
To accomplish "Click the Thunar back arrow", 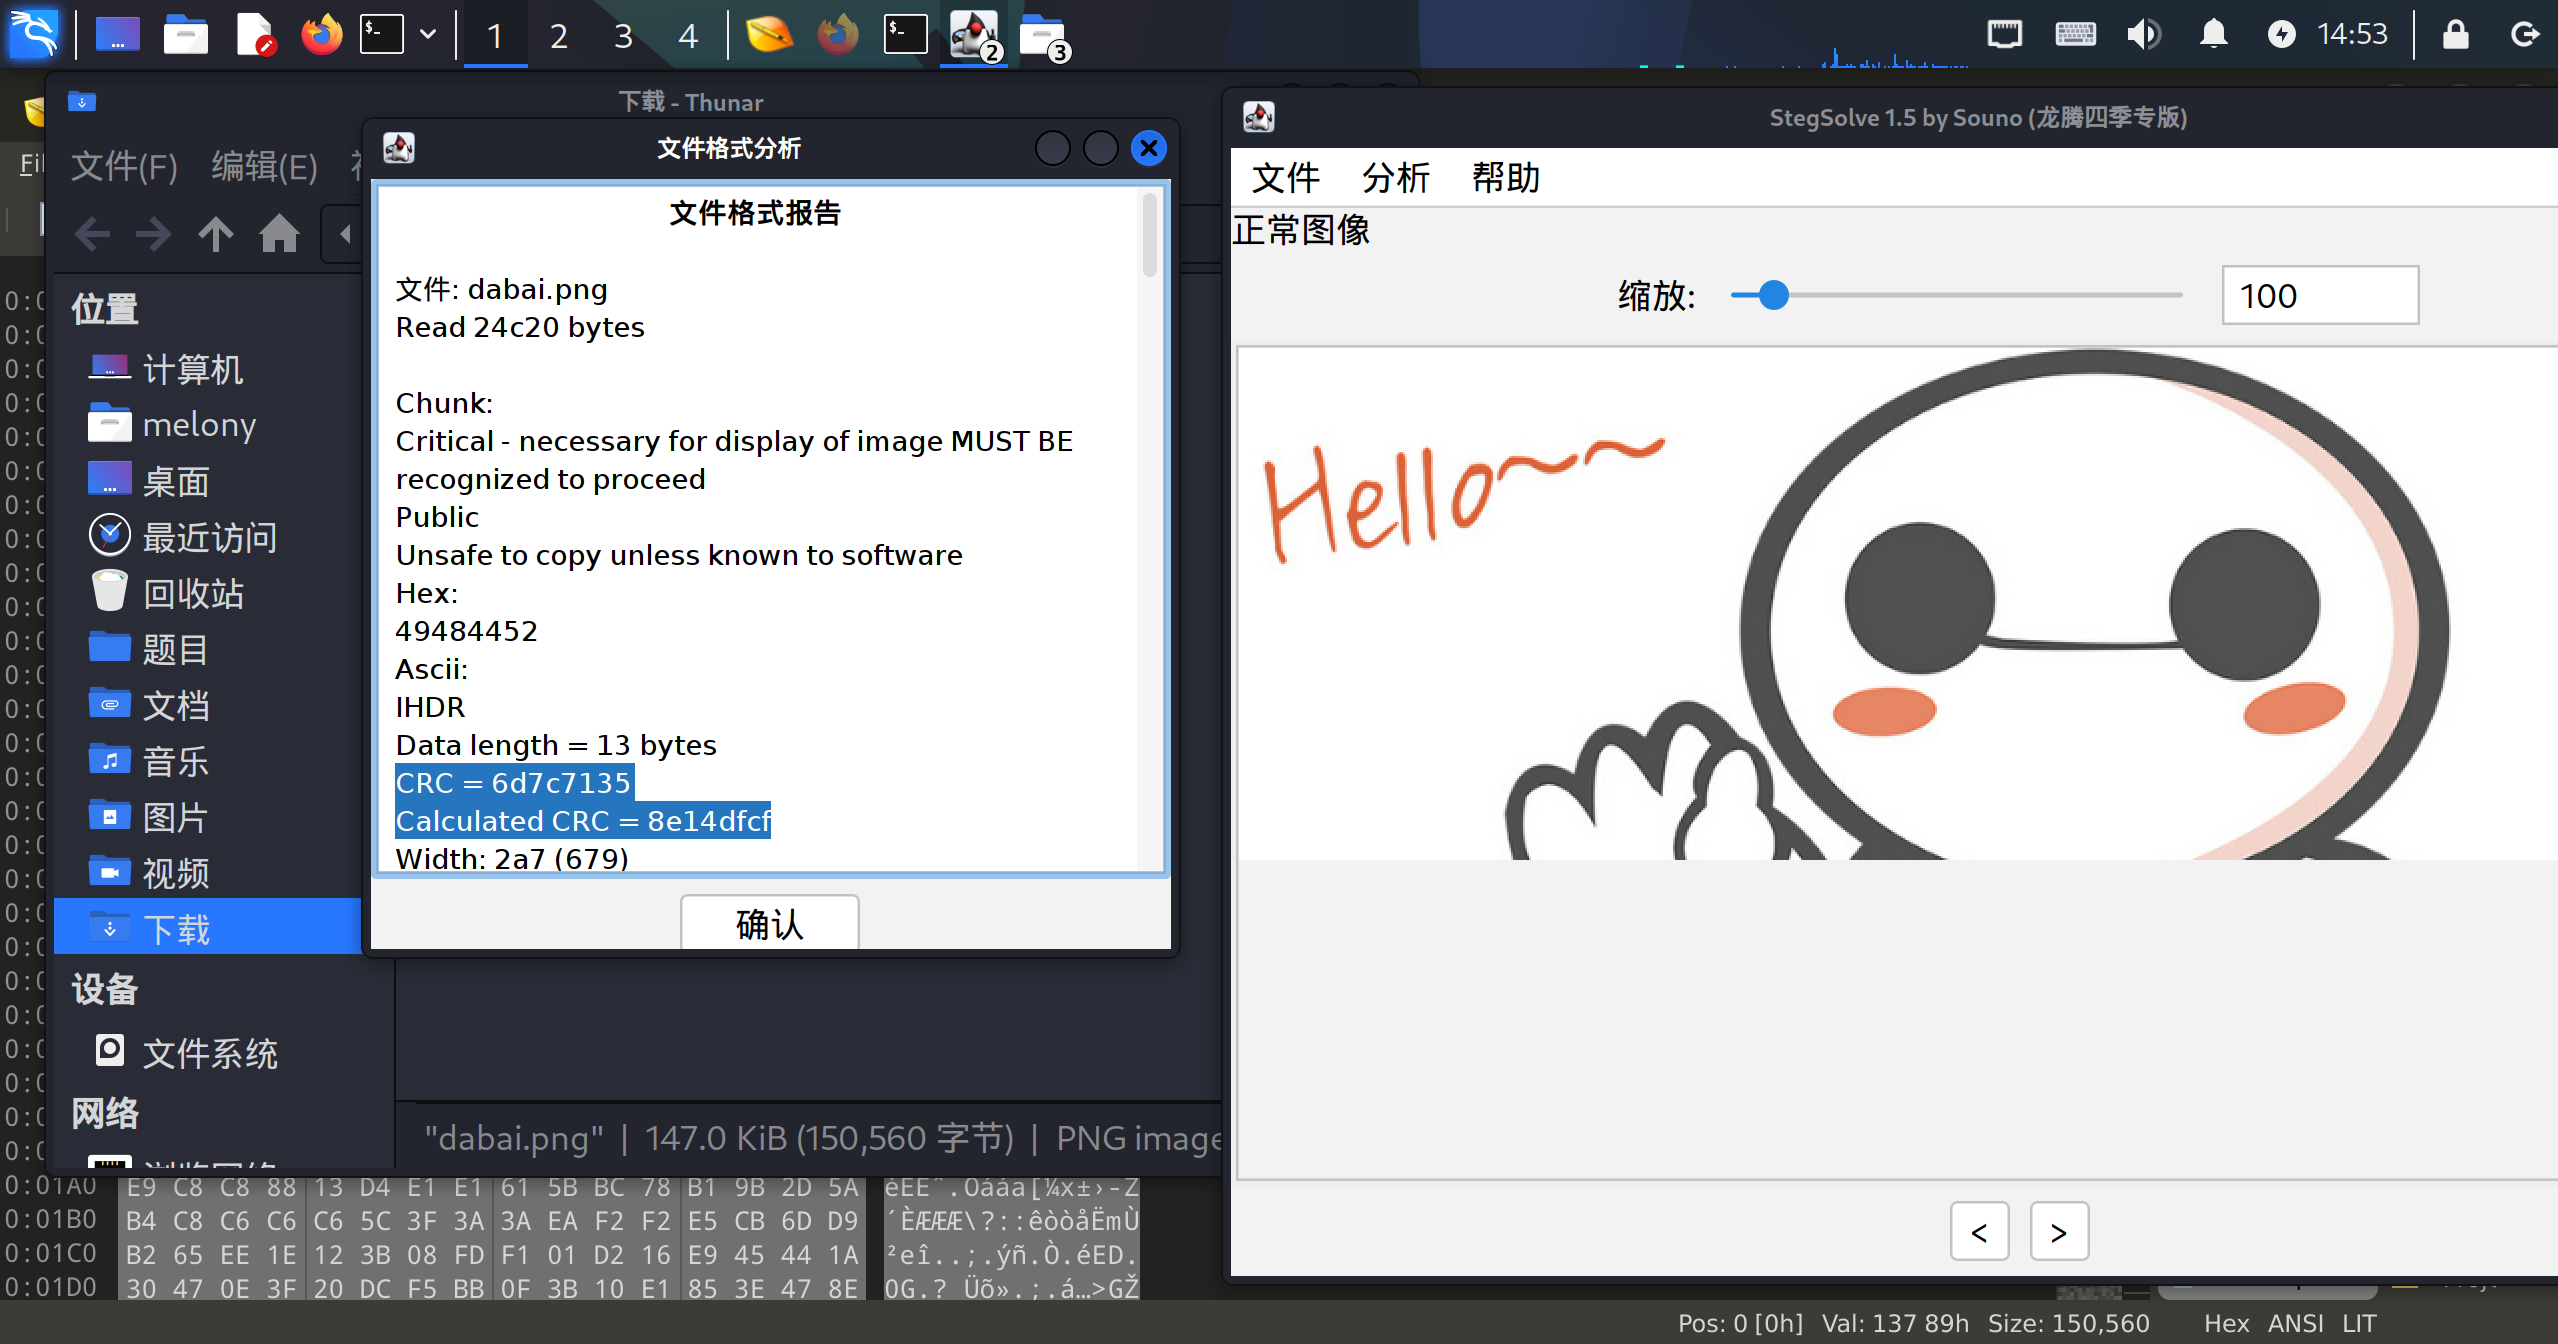I will (92, 235).
